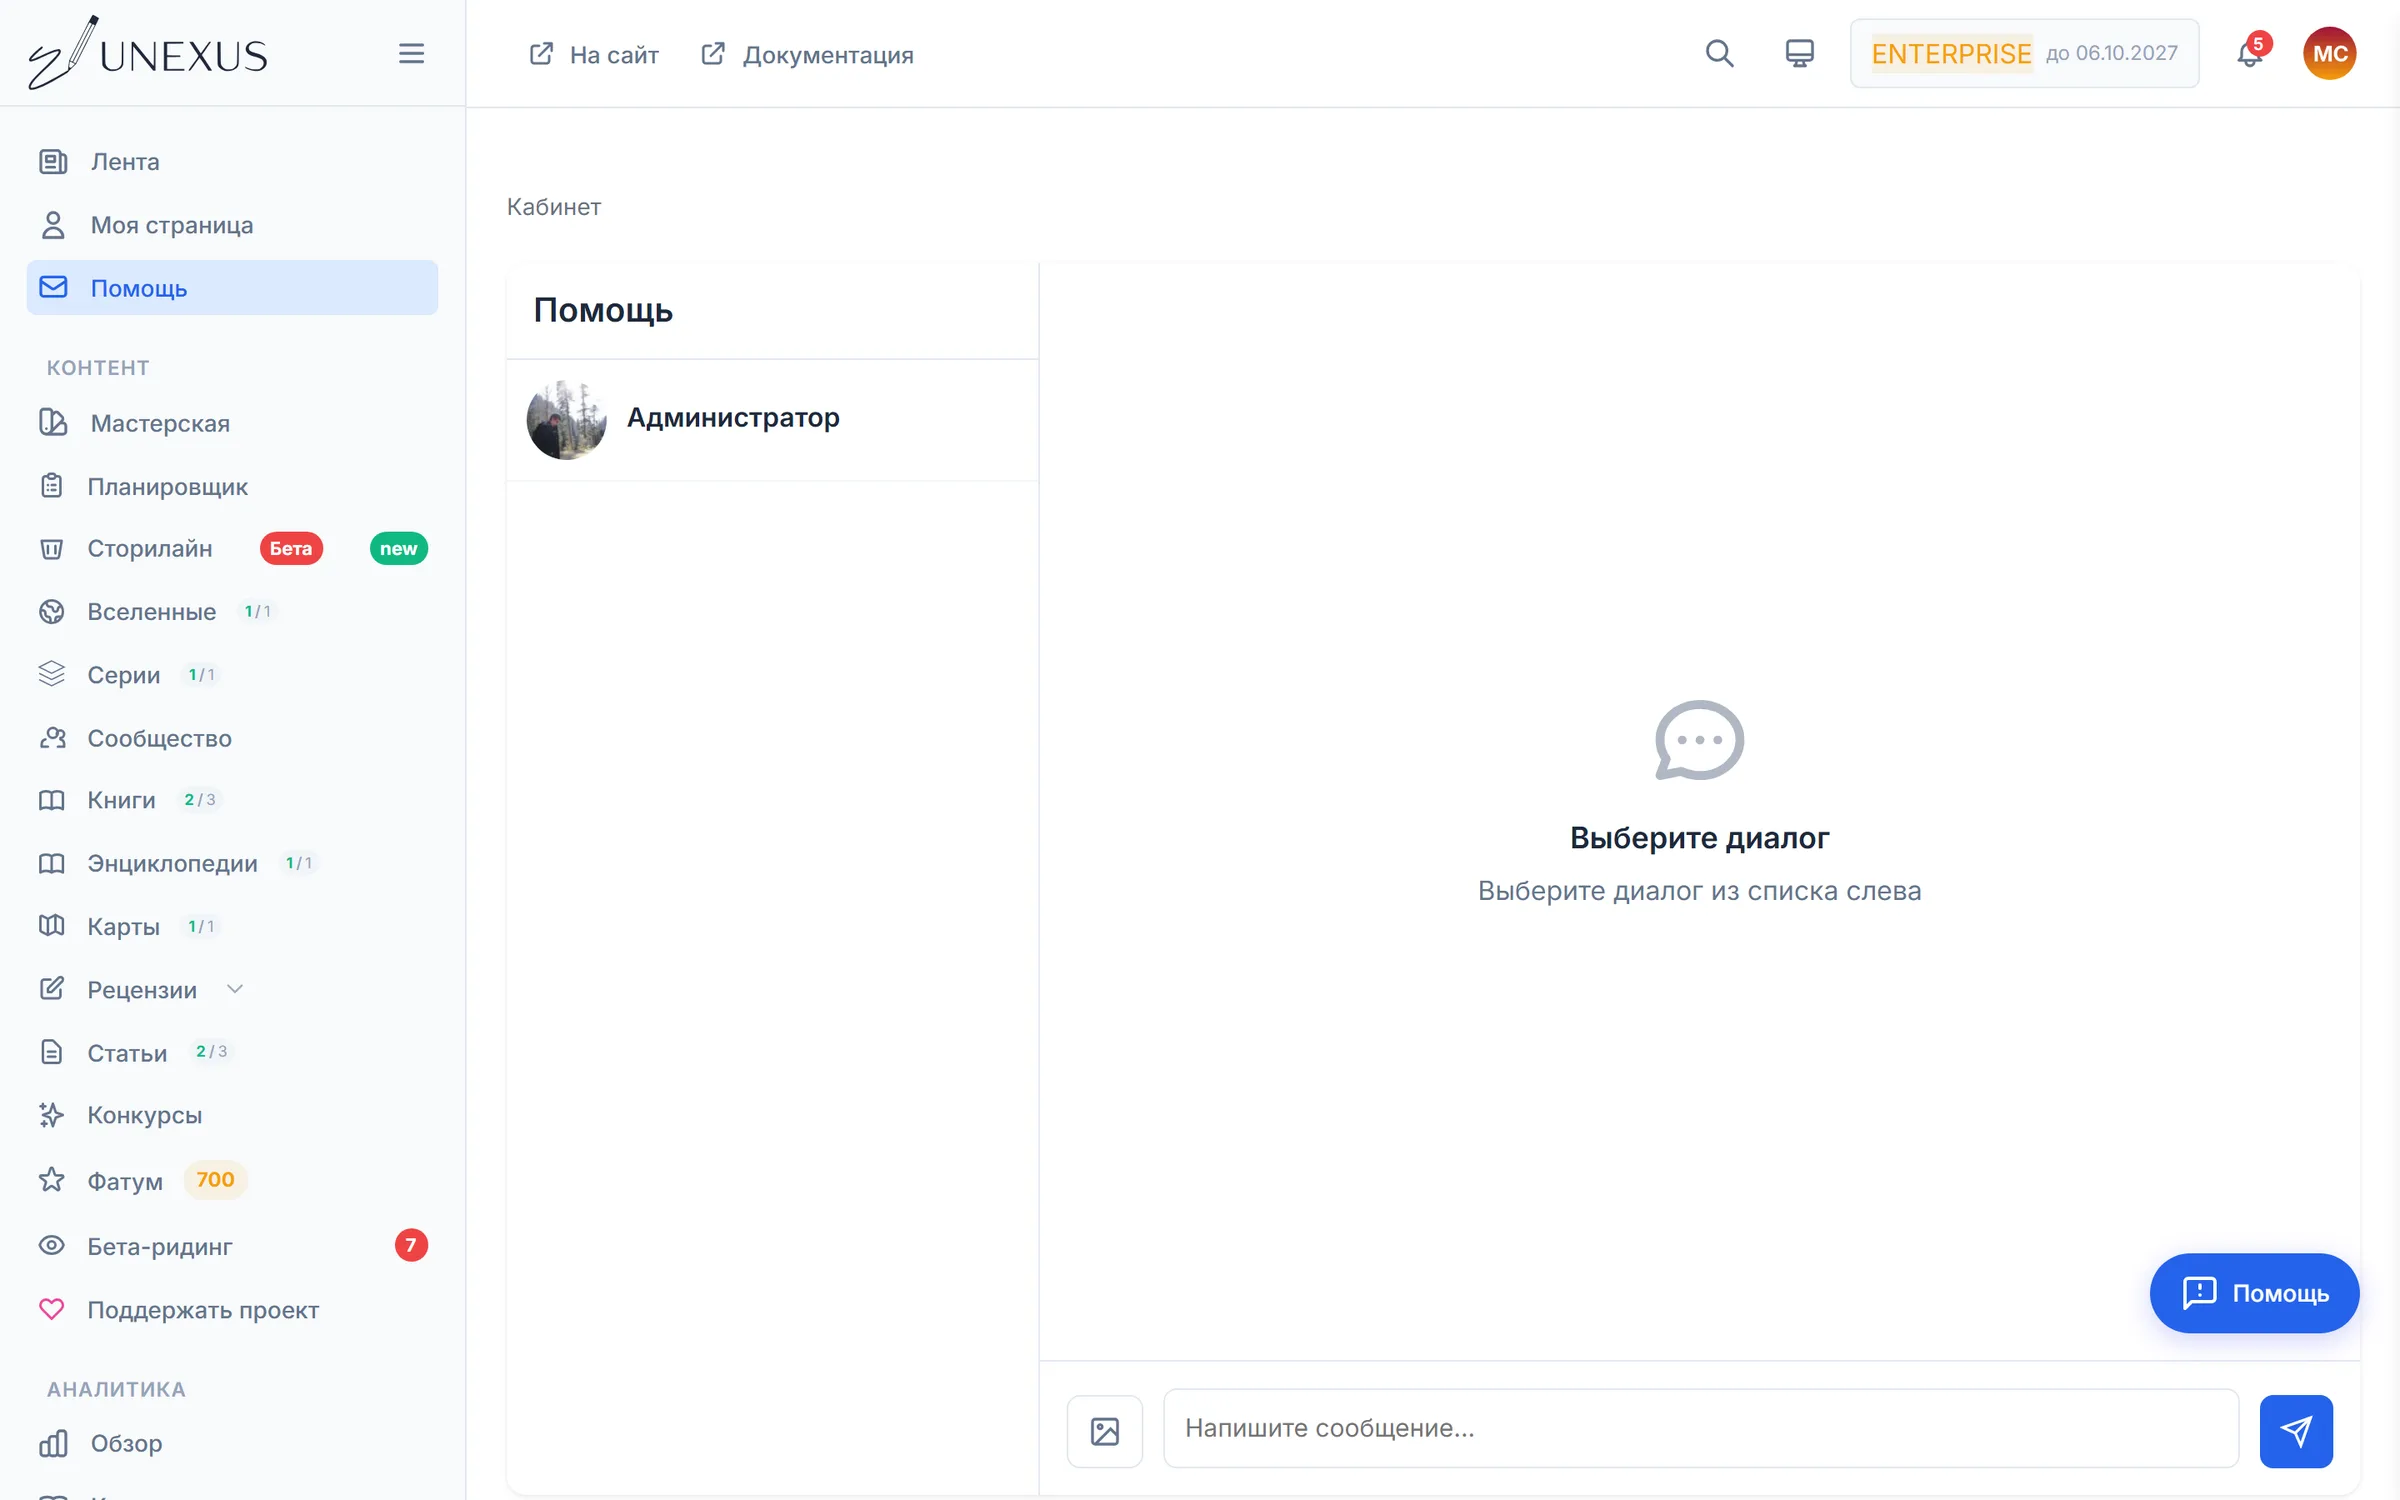Image resolution: width=2400 pixels, height=1500 pixels.
Task: Expand the Рецензии submenu chevron
Action: [x=235, y=989]
